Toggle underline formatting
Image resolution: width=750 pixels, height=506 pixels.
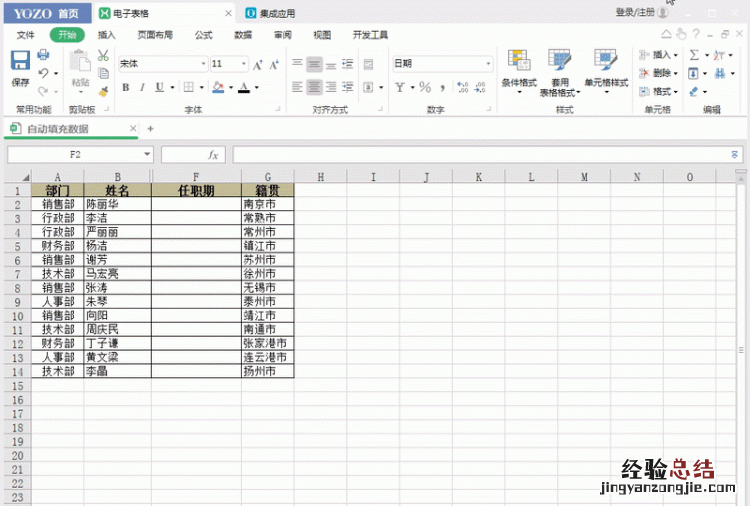(x=159, y=87)
